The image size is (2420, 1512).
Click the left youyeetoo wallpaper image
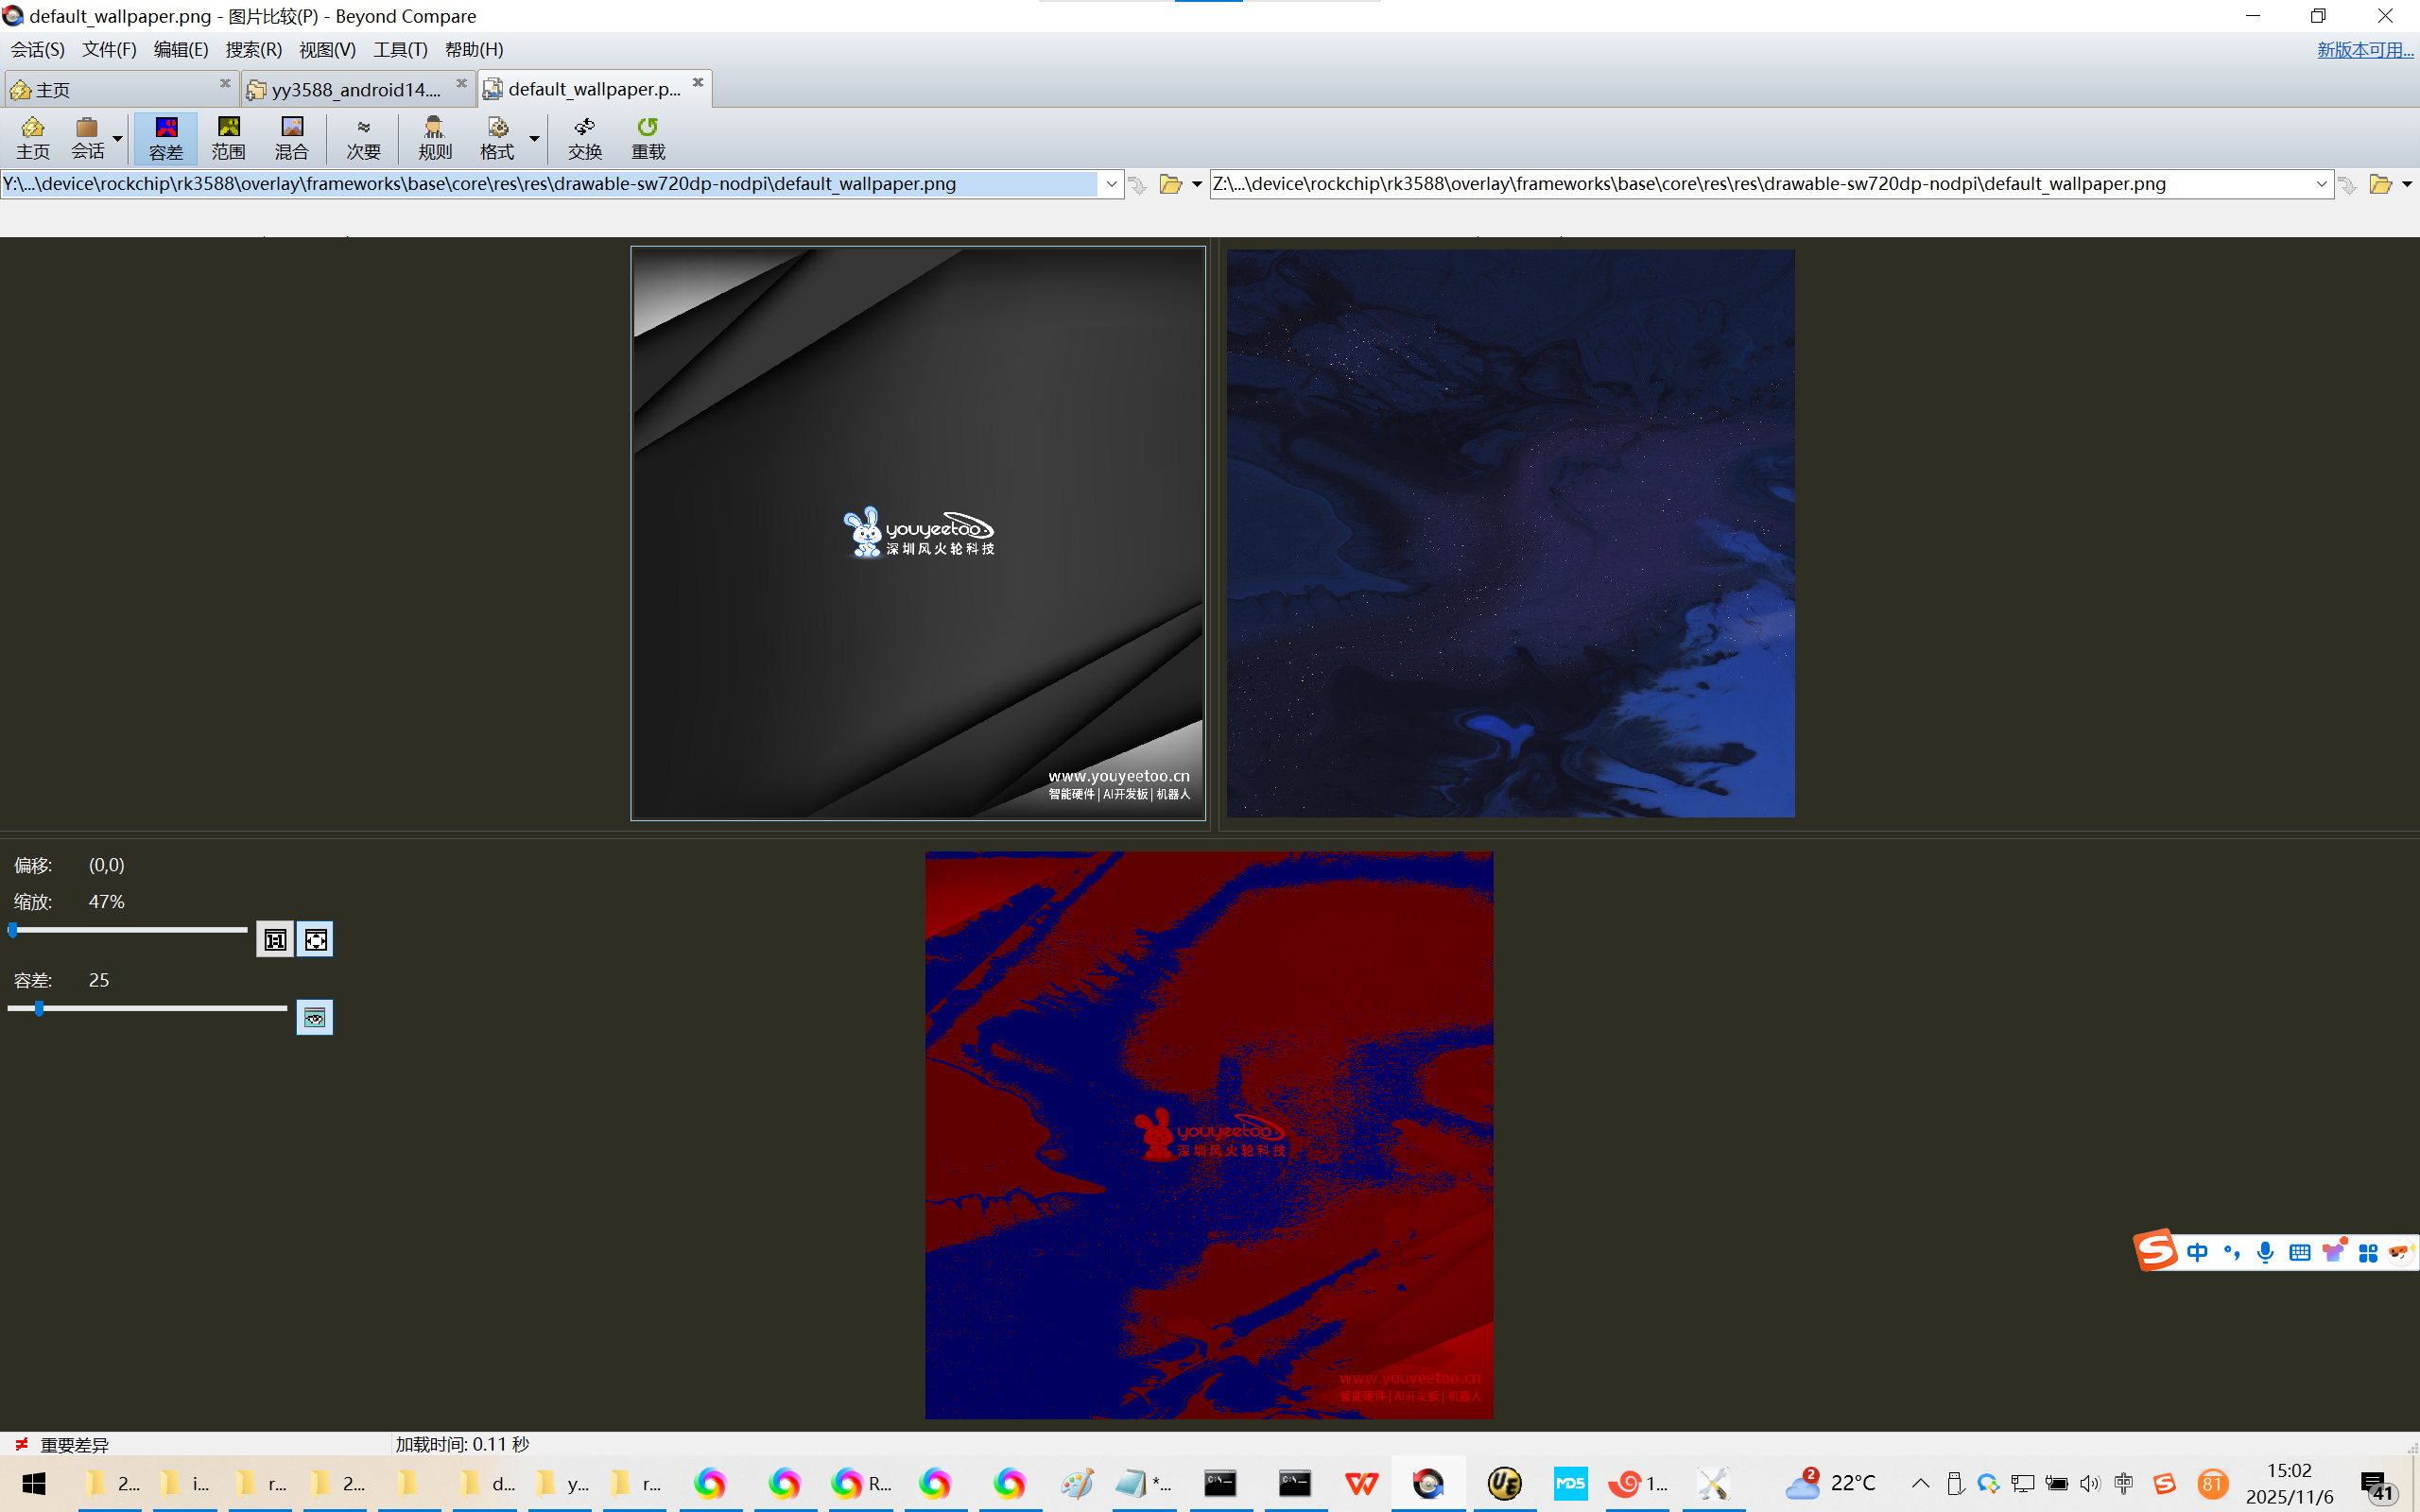[x=917, y=533]
